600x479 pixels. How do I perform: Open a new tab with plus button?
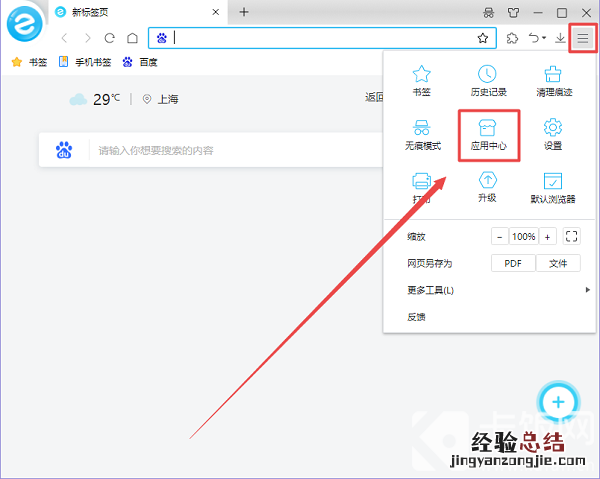coord(244,12)
